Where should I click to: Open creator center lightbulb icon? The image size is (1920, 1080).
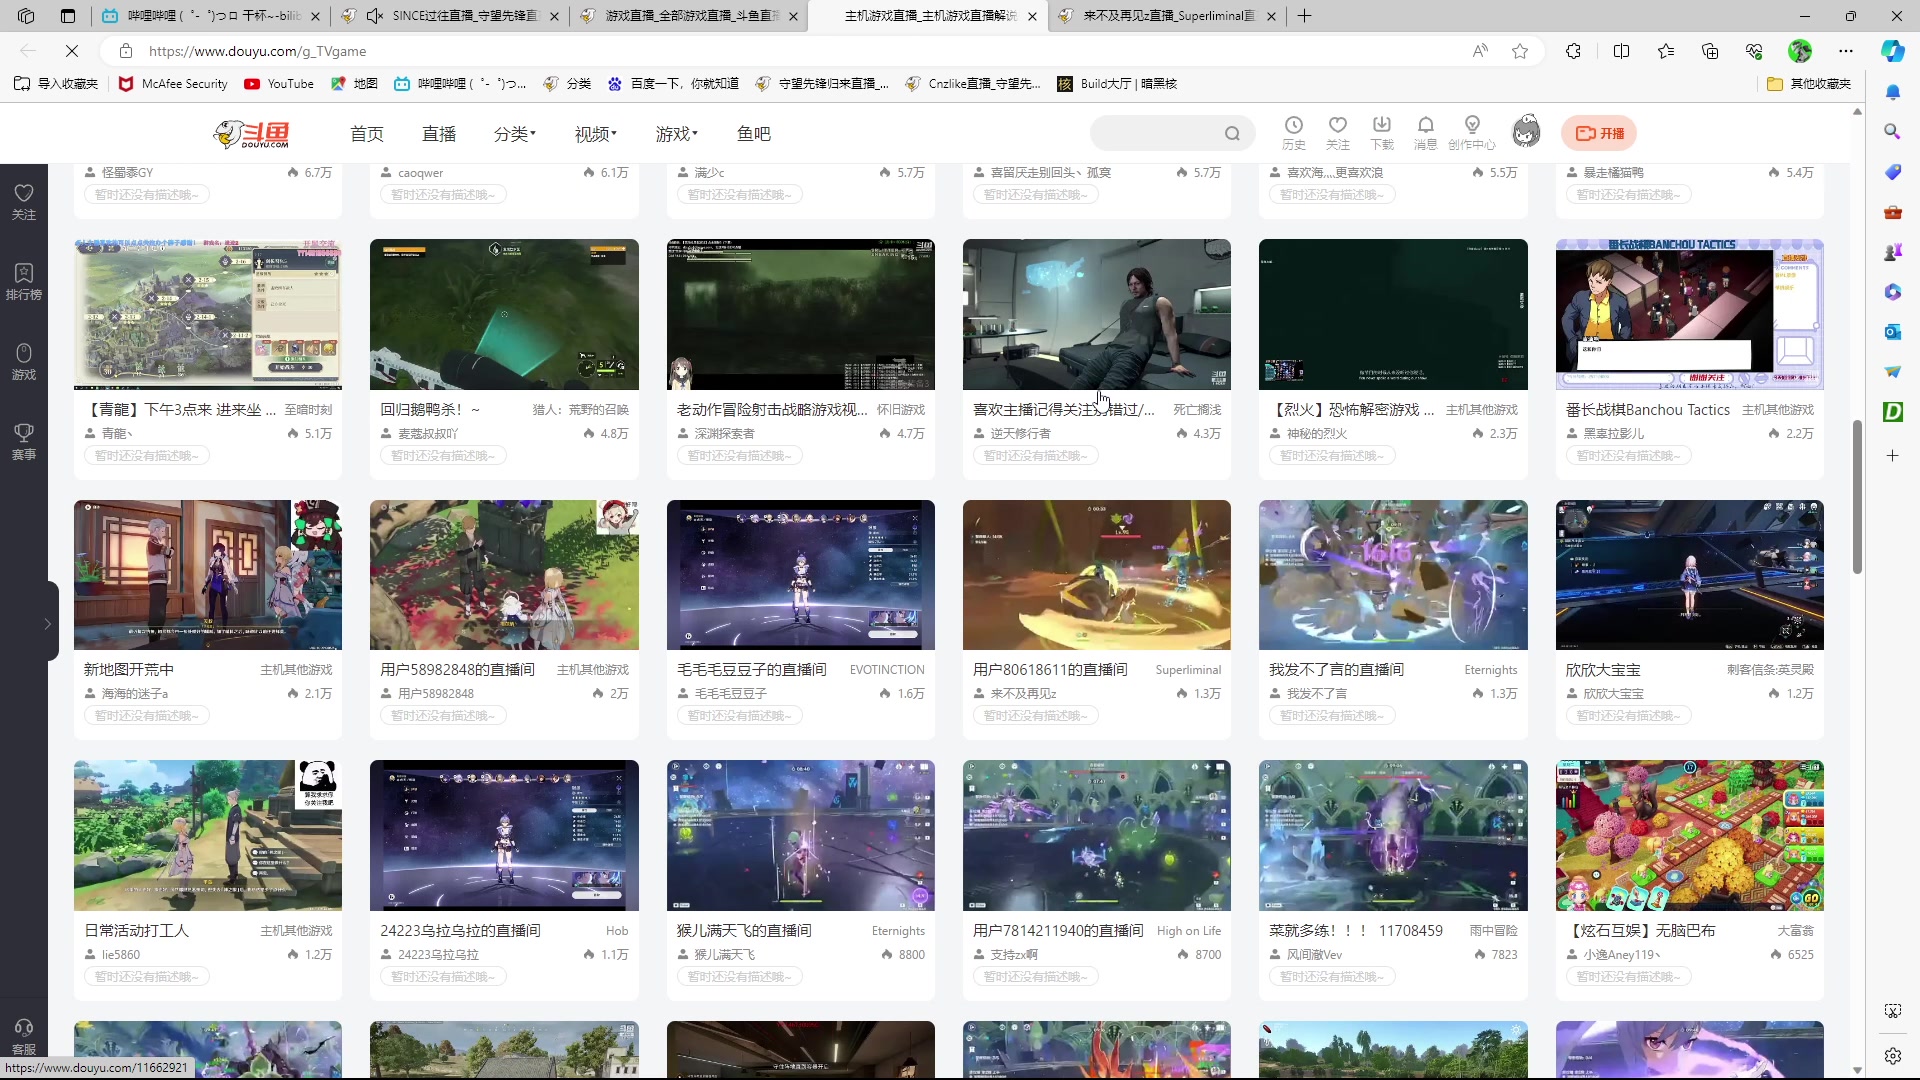point(1471,126)
